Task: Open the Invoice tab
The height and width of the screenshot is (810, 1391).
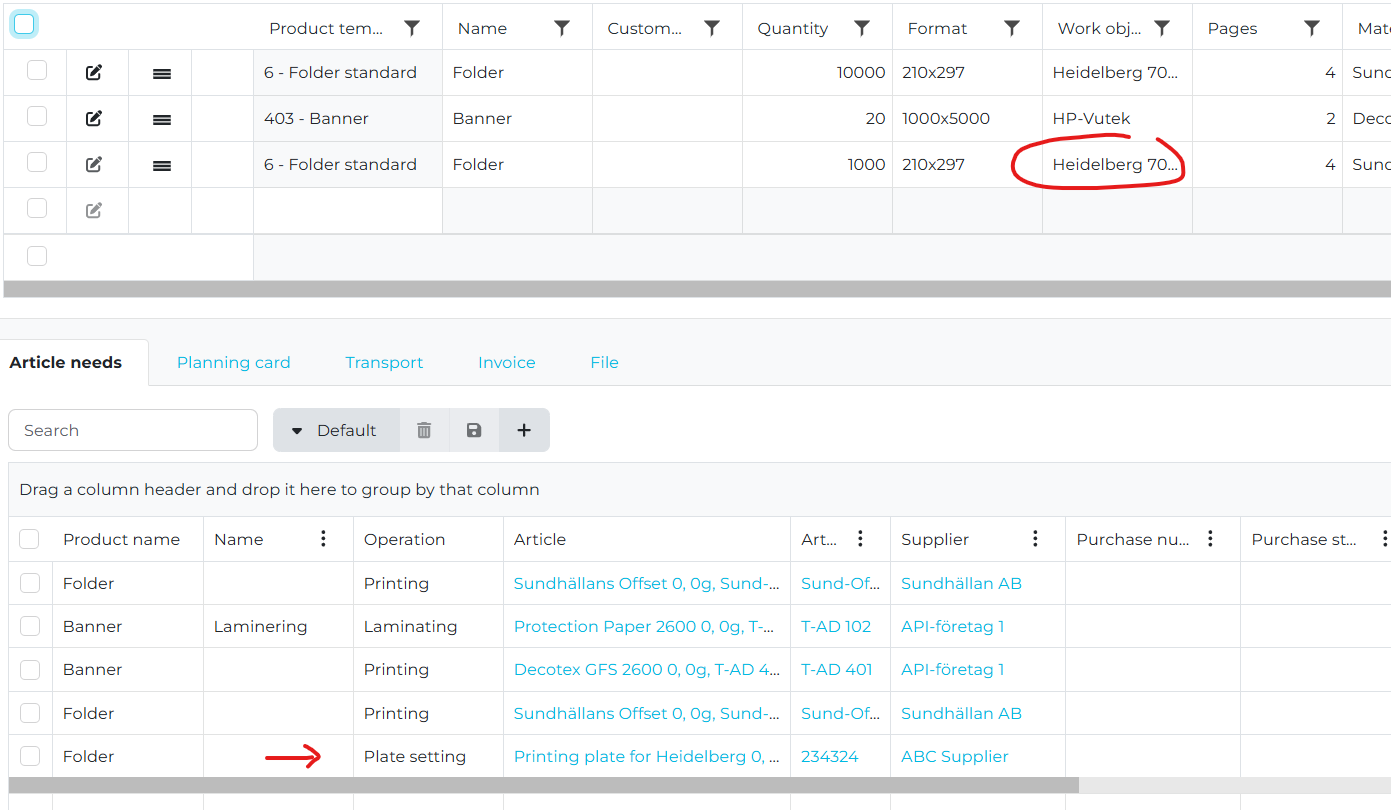Action: [506, 363]
